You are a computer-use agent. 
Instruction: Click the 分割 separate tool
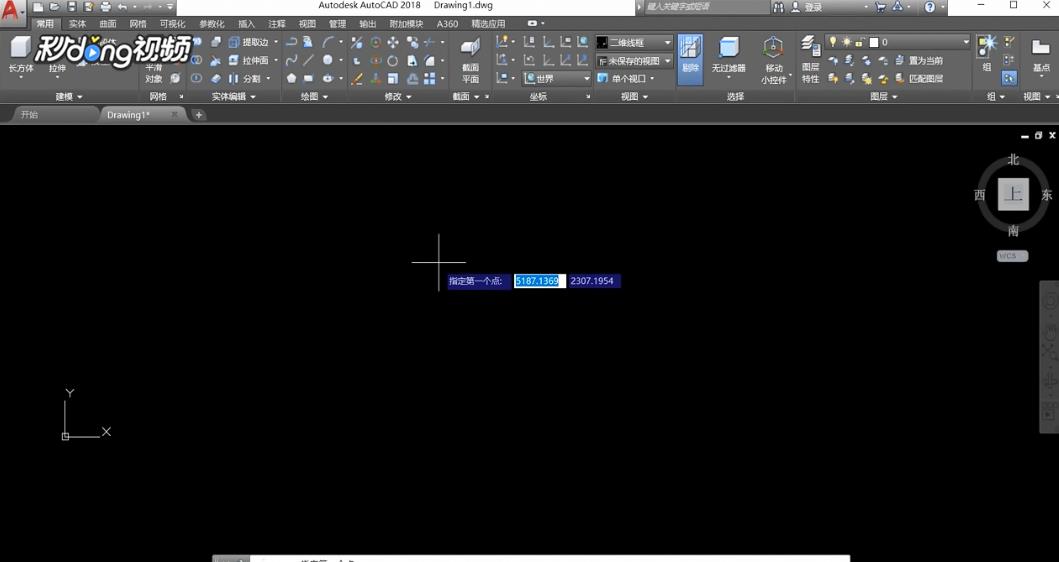(244, 78)
